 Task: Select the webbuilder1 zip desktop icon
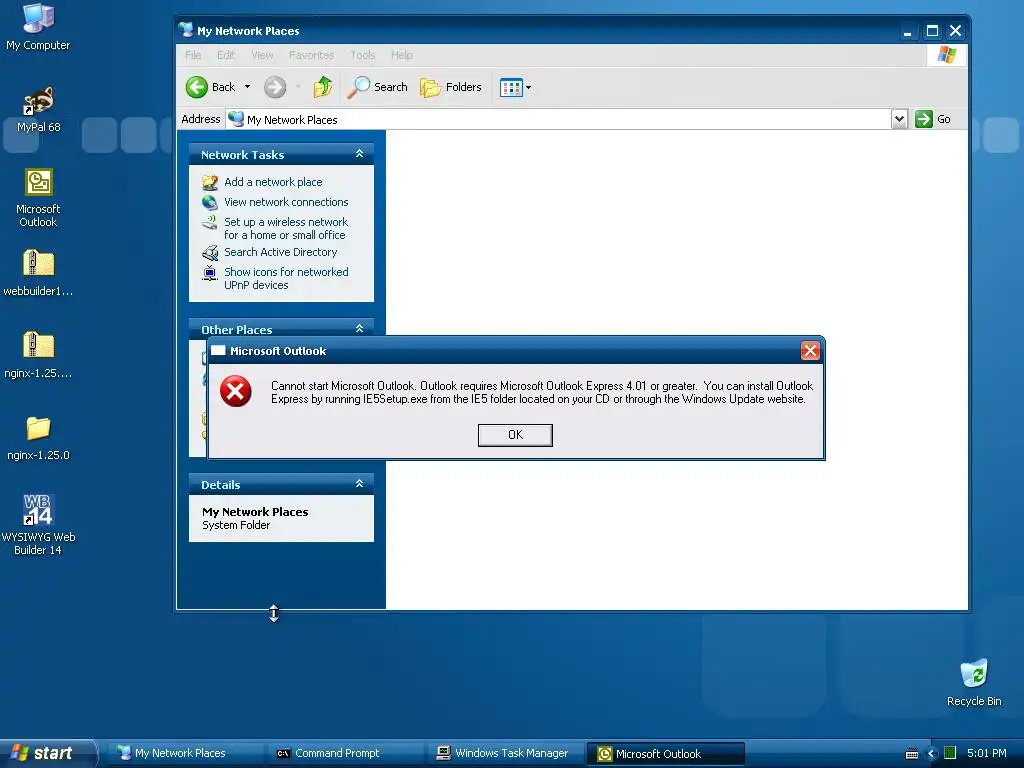[39, 273]
